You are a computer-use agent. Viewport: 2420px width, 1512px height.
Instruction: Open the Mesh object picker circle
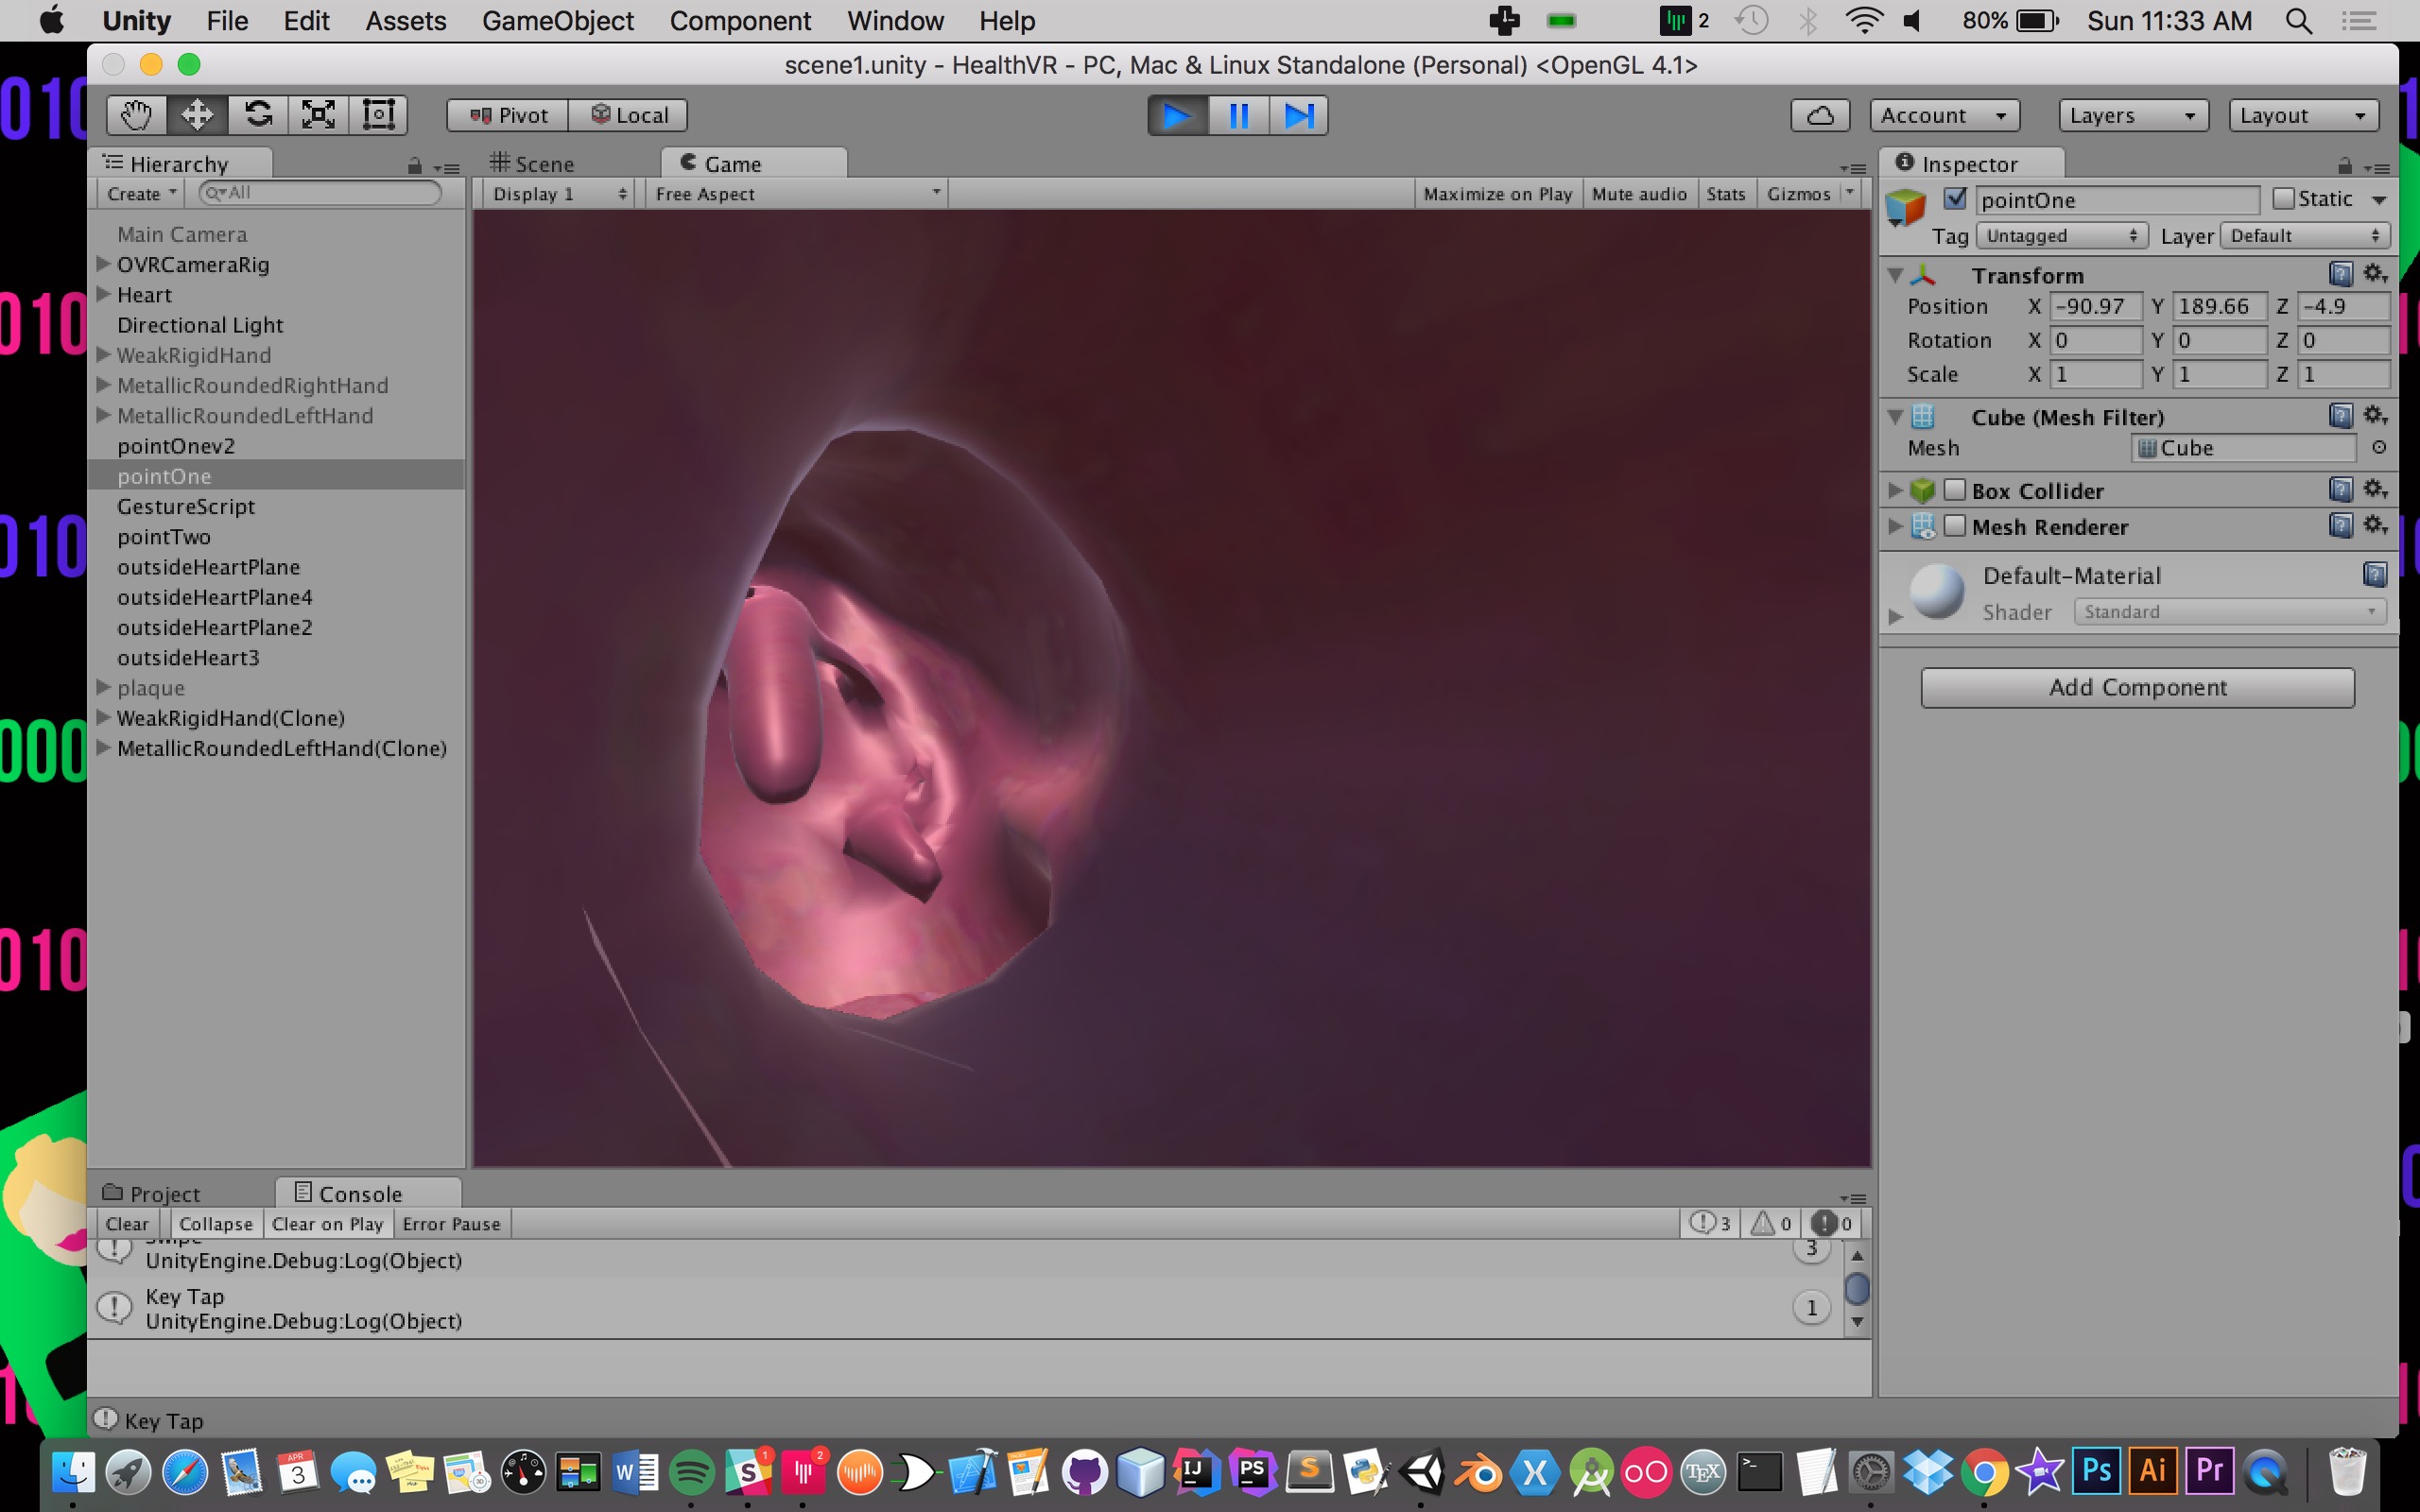(x=2379, y=448)
